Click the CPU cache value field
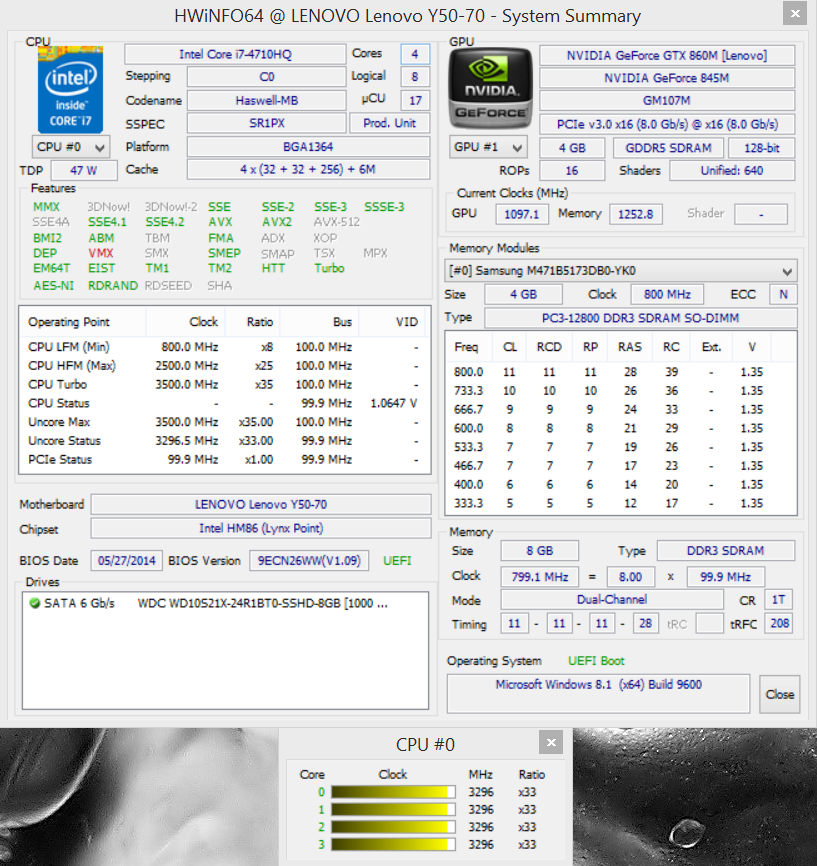 308,170
